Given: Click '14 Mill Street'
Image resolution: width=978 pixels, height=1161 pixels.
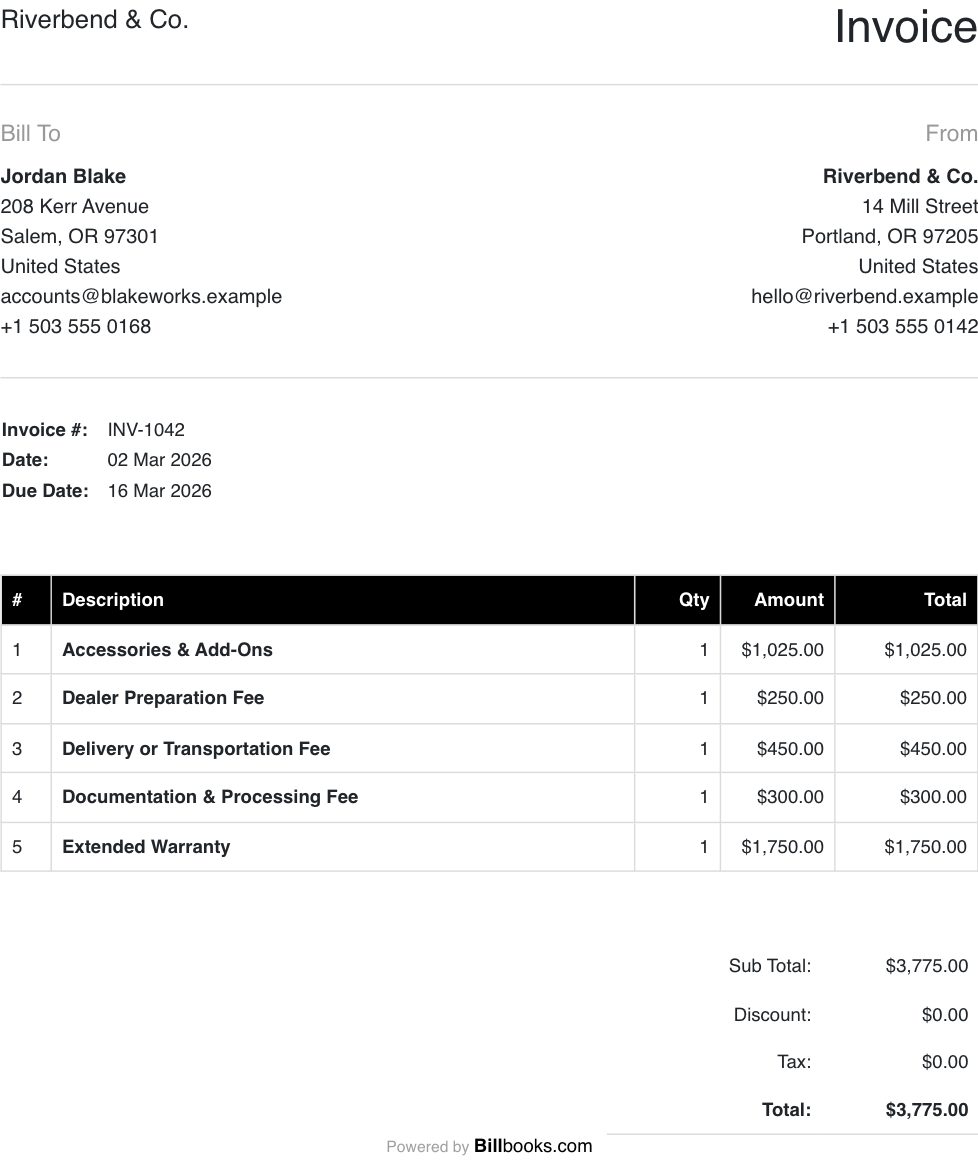Looking at the screenshot, I should tap(920, 206).
